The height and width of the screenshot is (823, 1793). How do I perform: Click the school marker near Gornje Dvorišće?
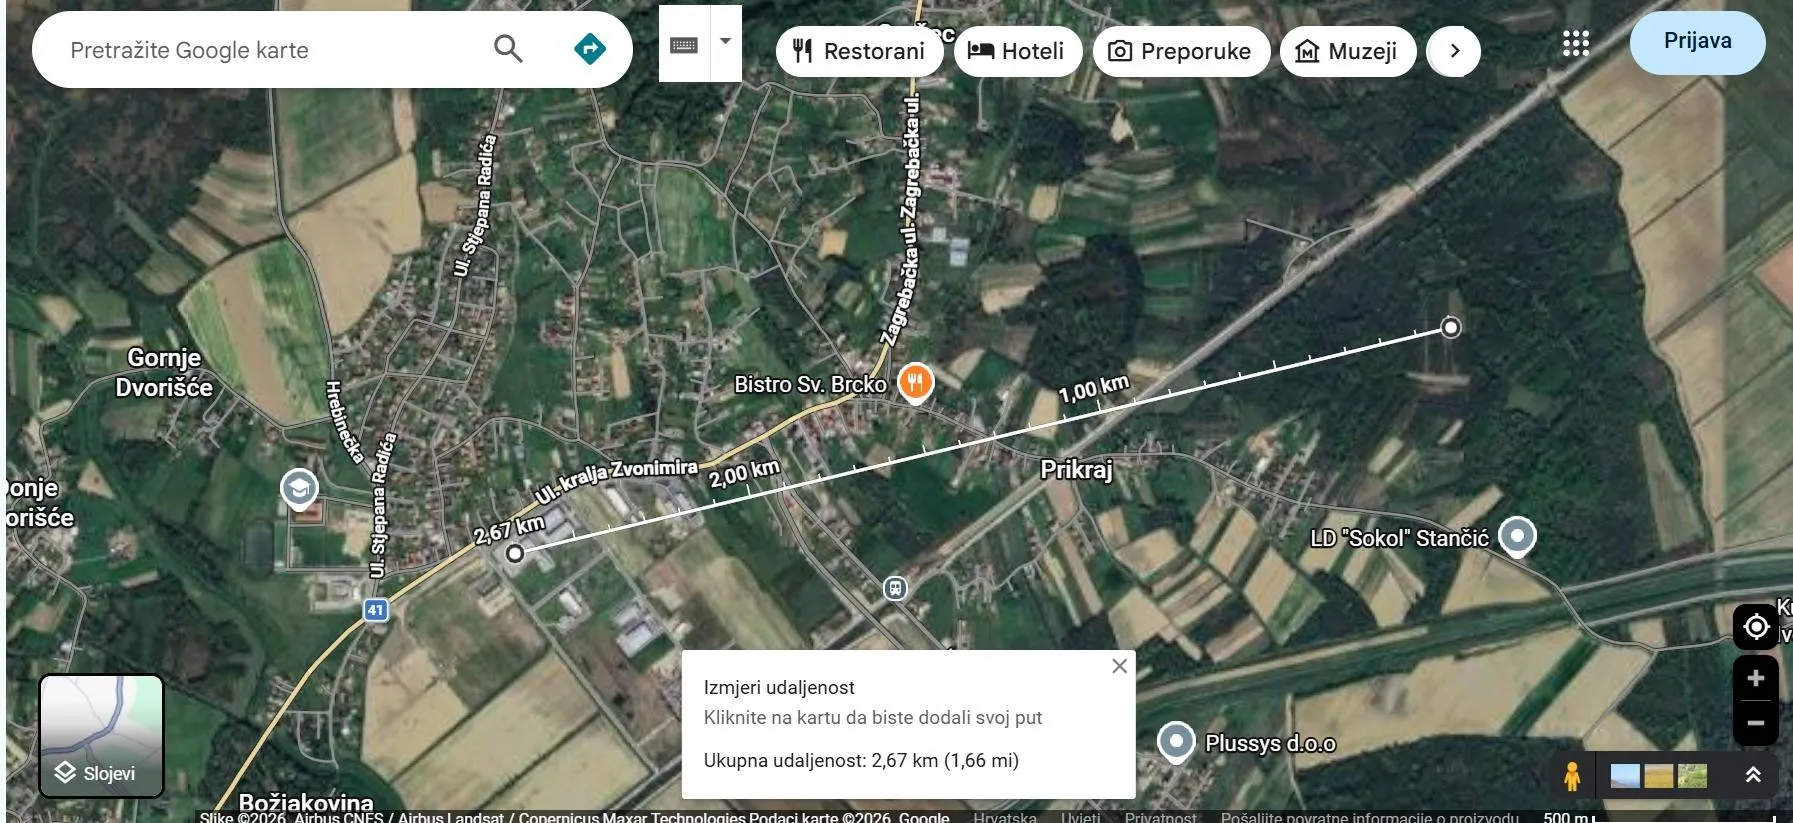click(x=299, y=489)
